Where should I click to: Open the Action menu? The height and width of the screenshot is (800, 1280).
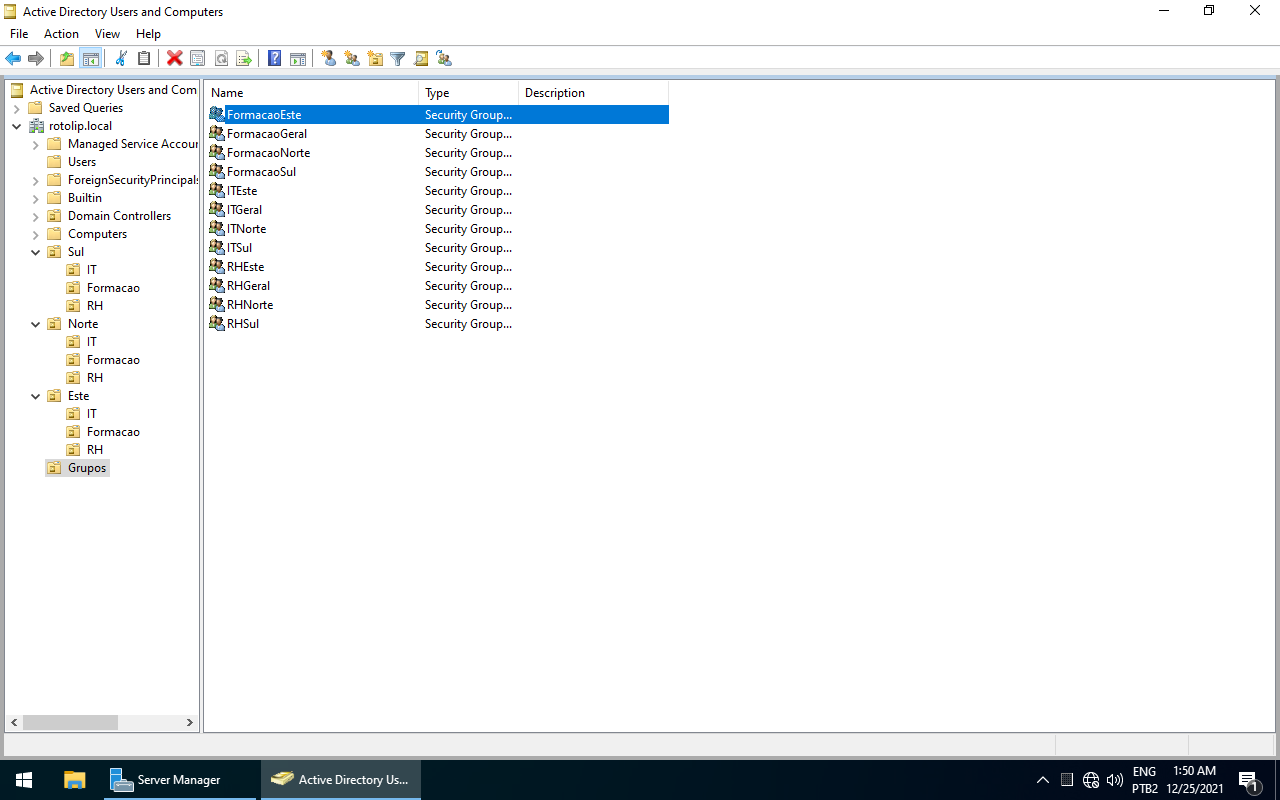[x=61, y=34]
